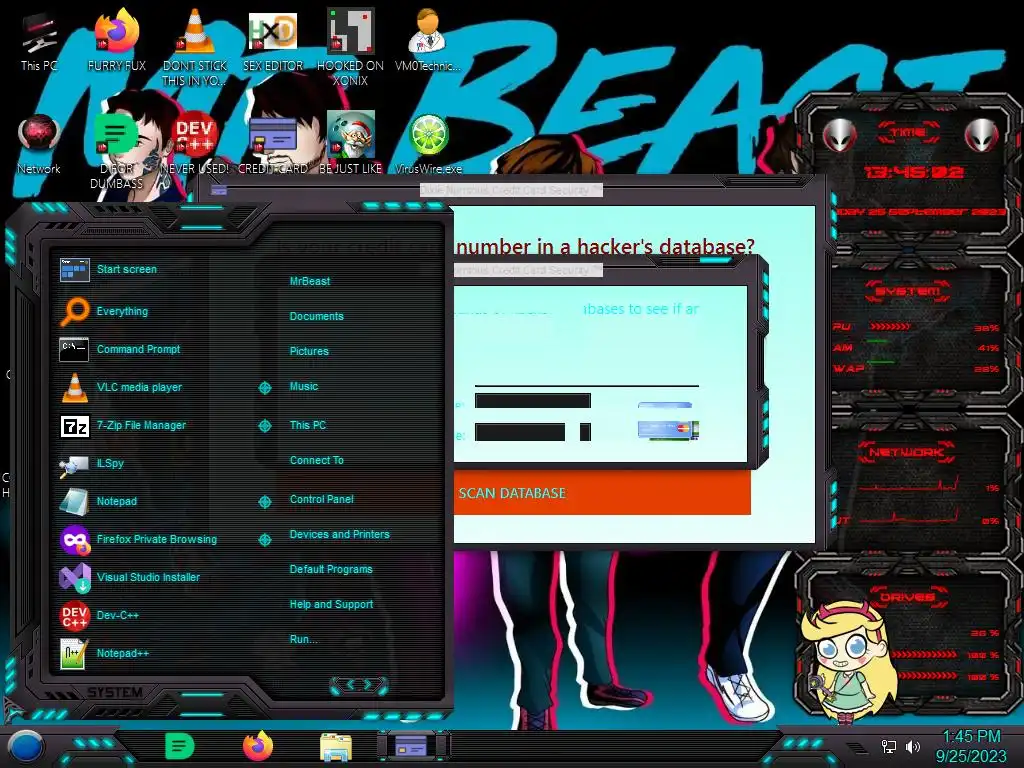Open Connect To in start menu
The image size is (1024, 768).
[316, 460]
